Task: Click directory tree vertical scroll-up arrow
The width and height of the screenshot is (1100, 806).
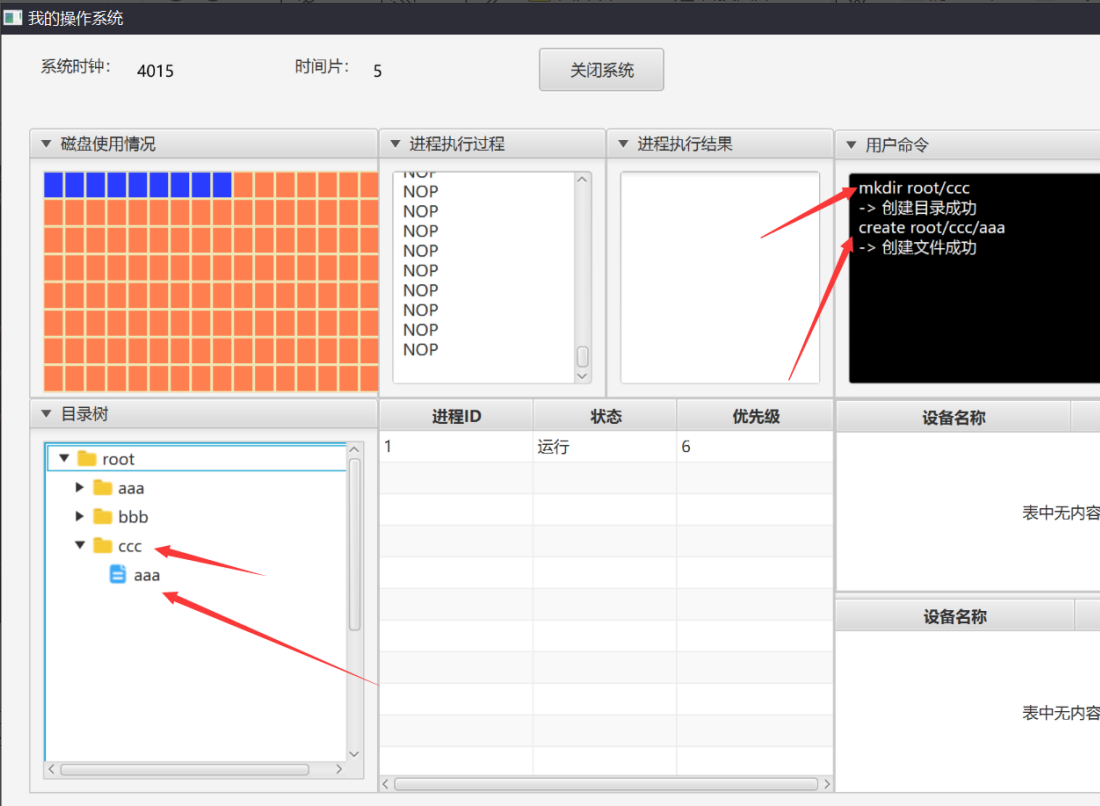Action: click(354, 449)
